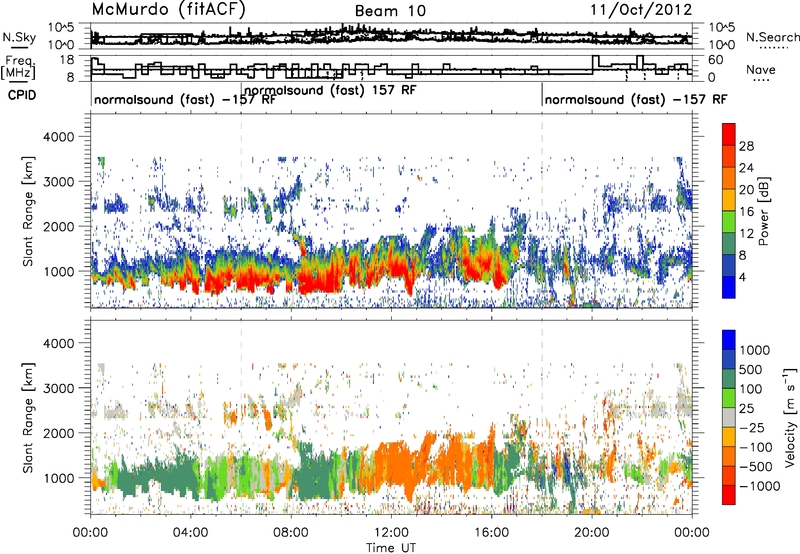Viewport: 800px width, 554px height.
Task: Click the leftmost 'normalsound (fast) -157 RF' label
Action: 185,99
